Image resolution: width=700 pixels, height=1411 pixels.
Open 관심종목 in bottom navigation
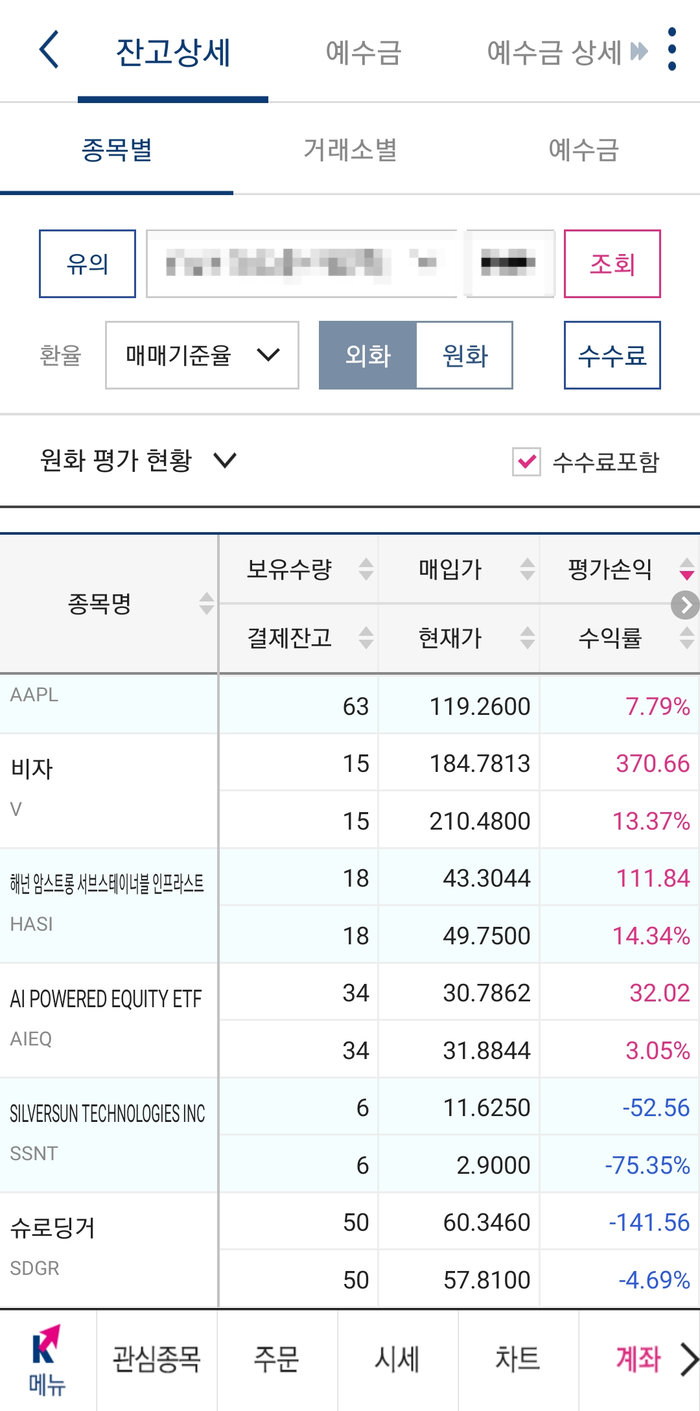[156, 1360]
